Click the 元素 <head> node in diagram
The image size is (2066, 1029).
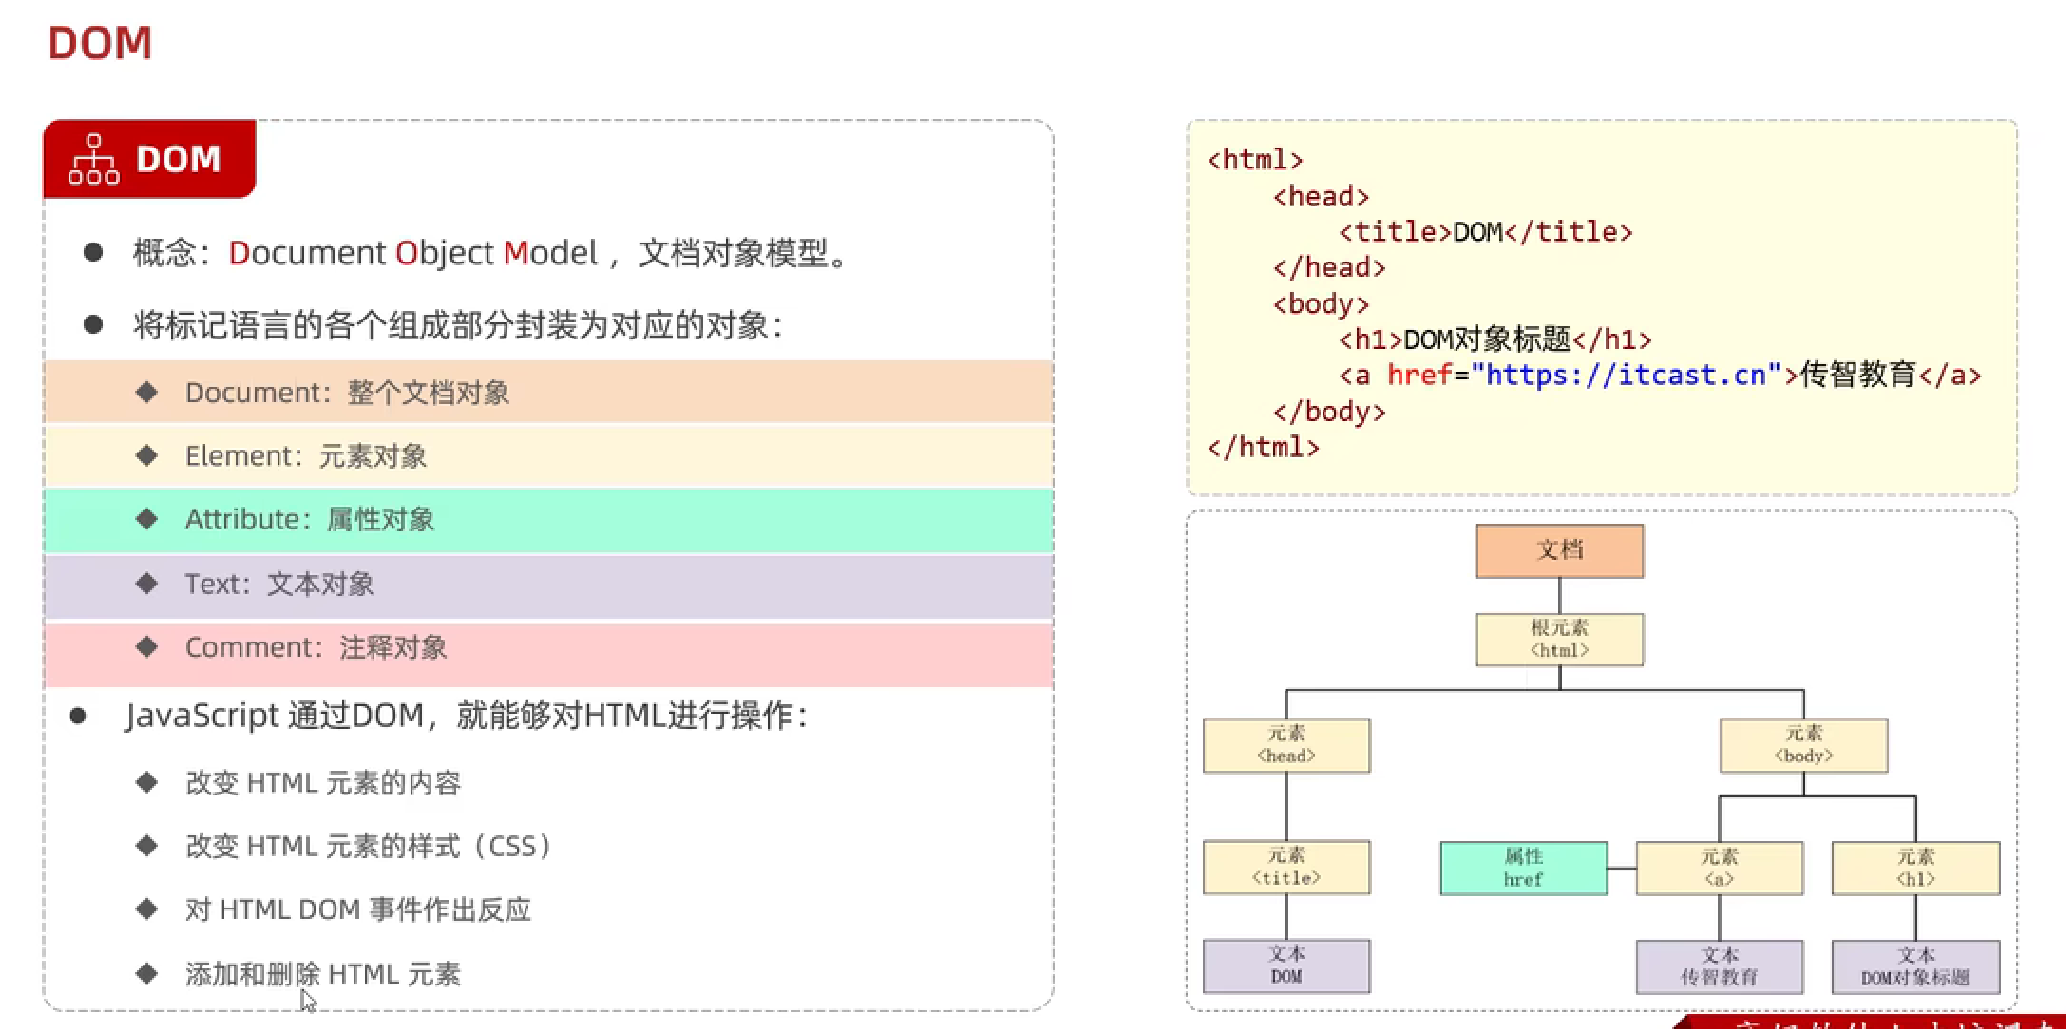coord(1287,745)
